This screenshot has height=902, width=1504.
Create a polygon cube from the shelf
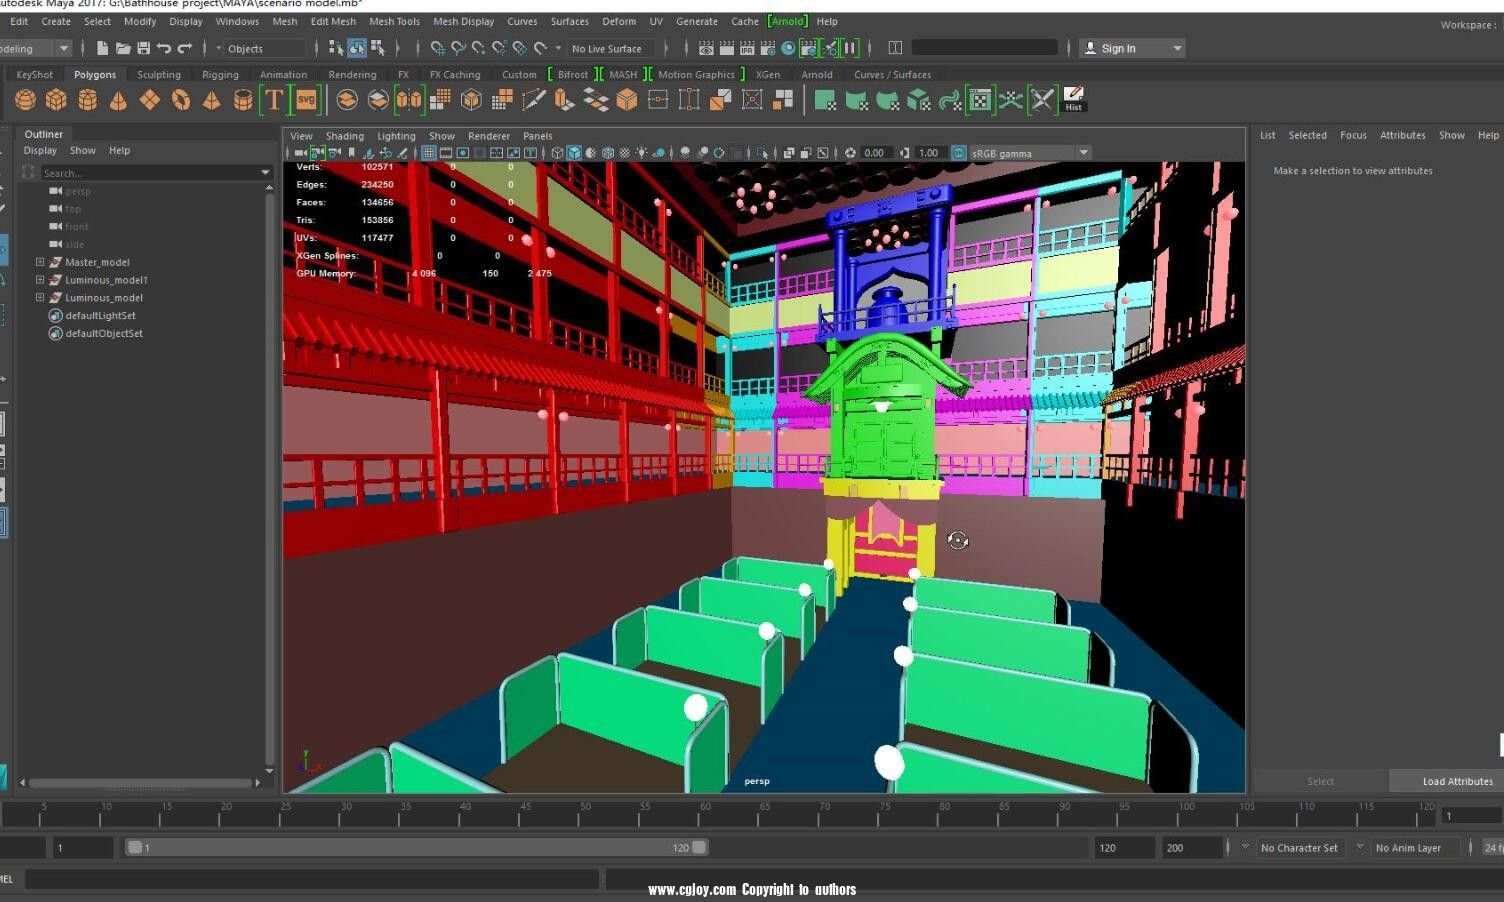[x=56, y=99]
